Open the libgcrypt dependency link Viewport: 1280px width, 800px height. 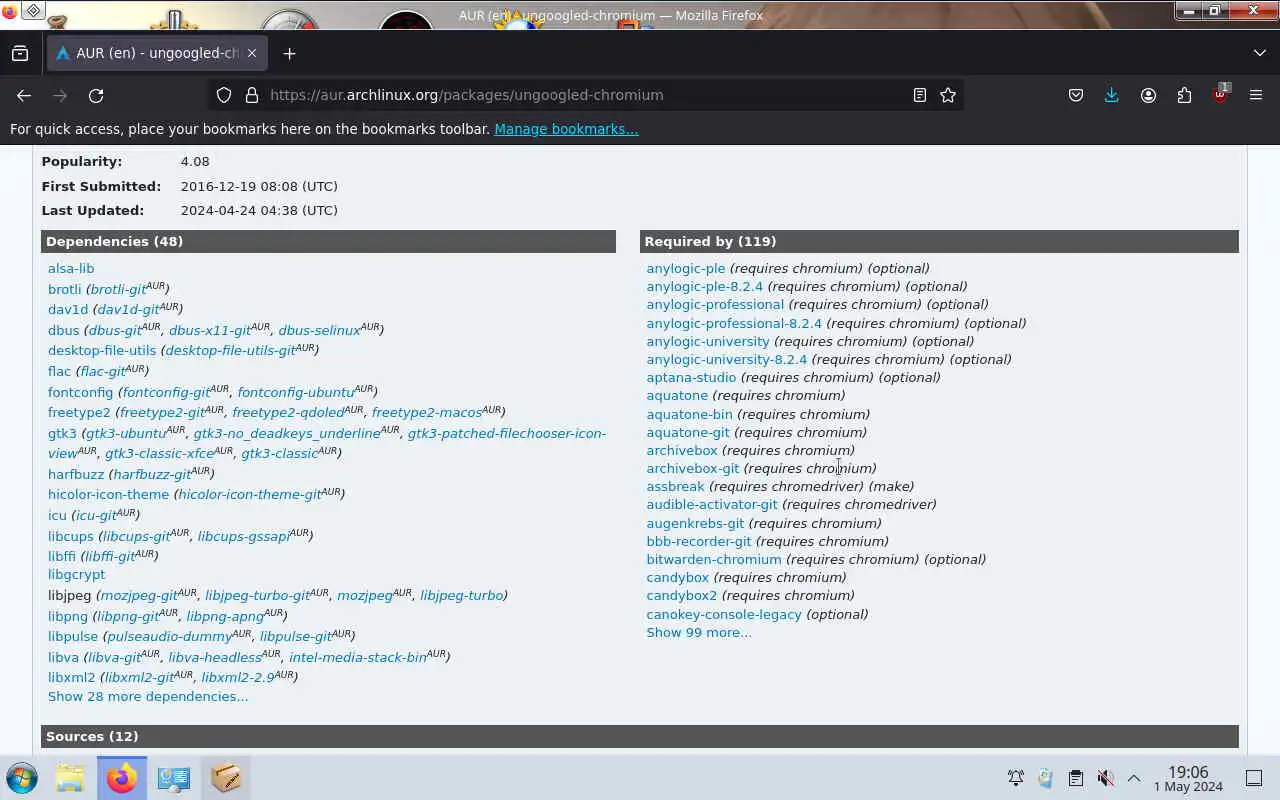point(76,574)
